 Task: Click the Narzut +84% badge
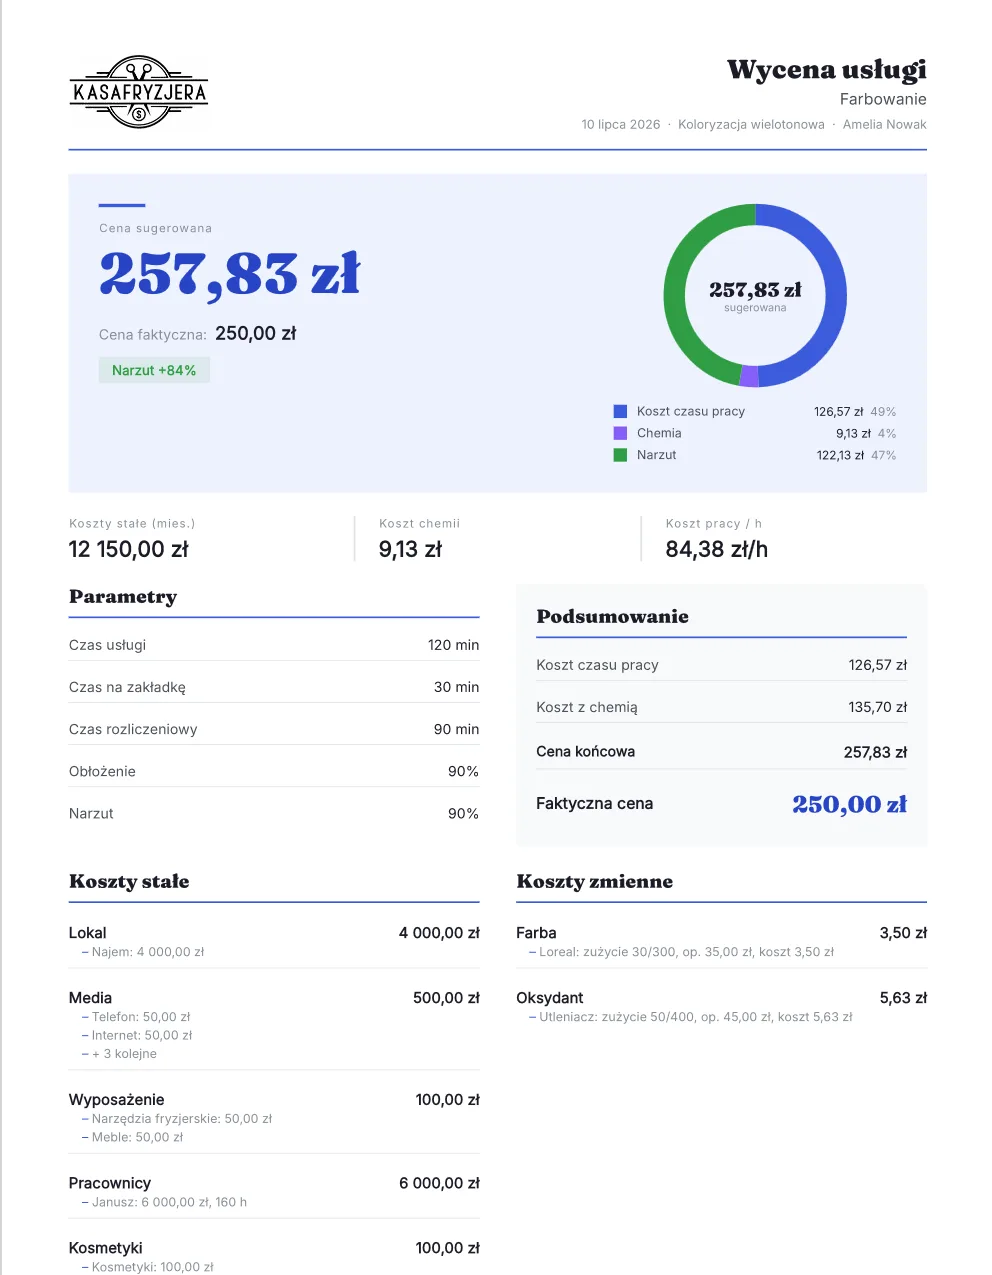(154, 370)
